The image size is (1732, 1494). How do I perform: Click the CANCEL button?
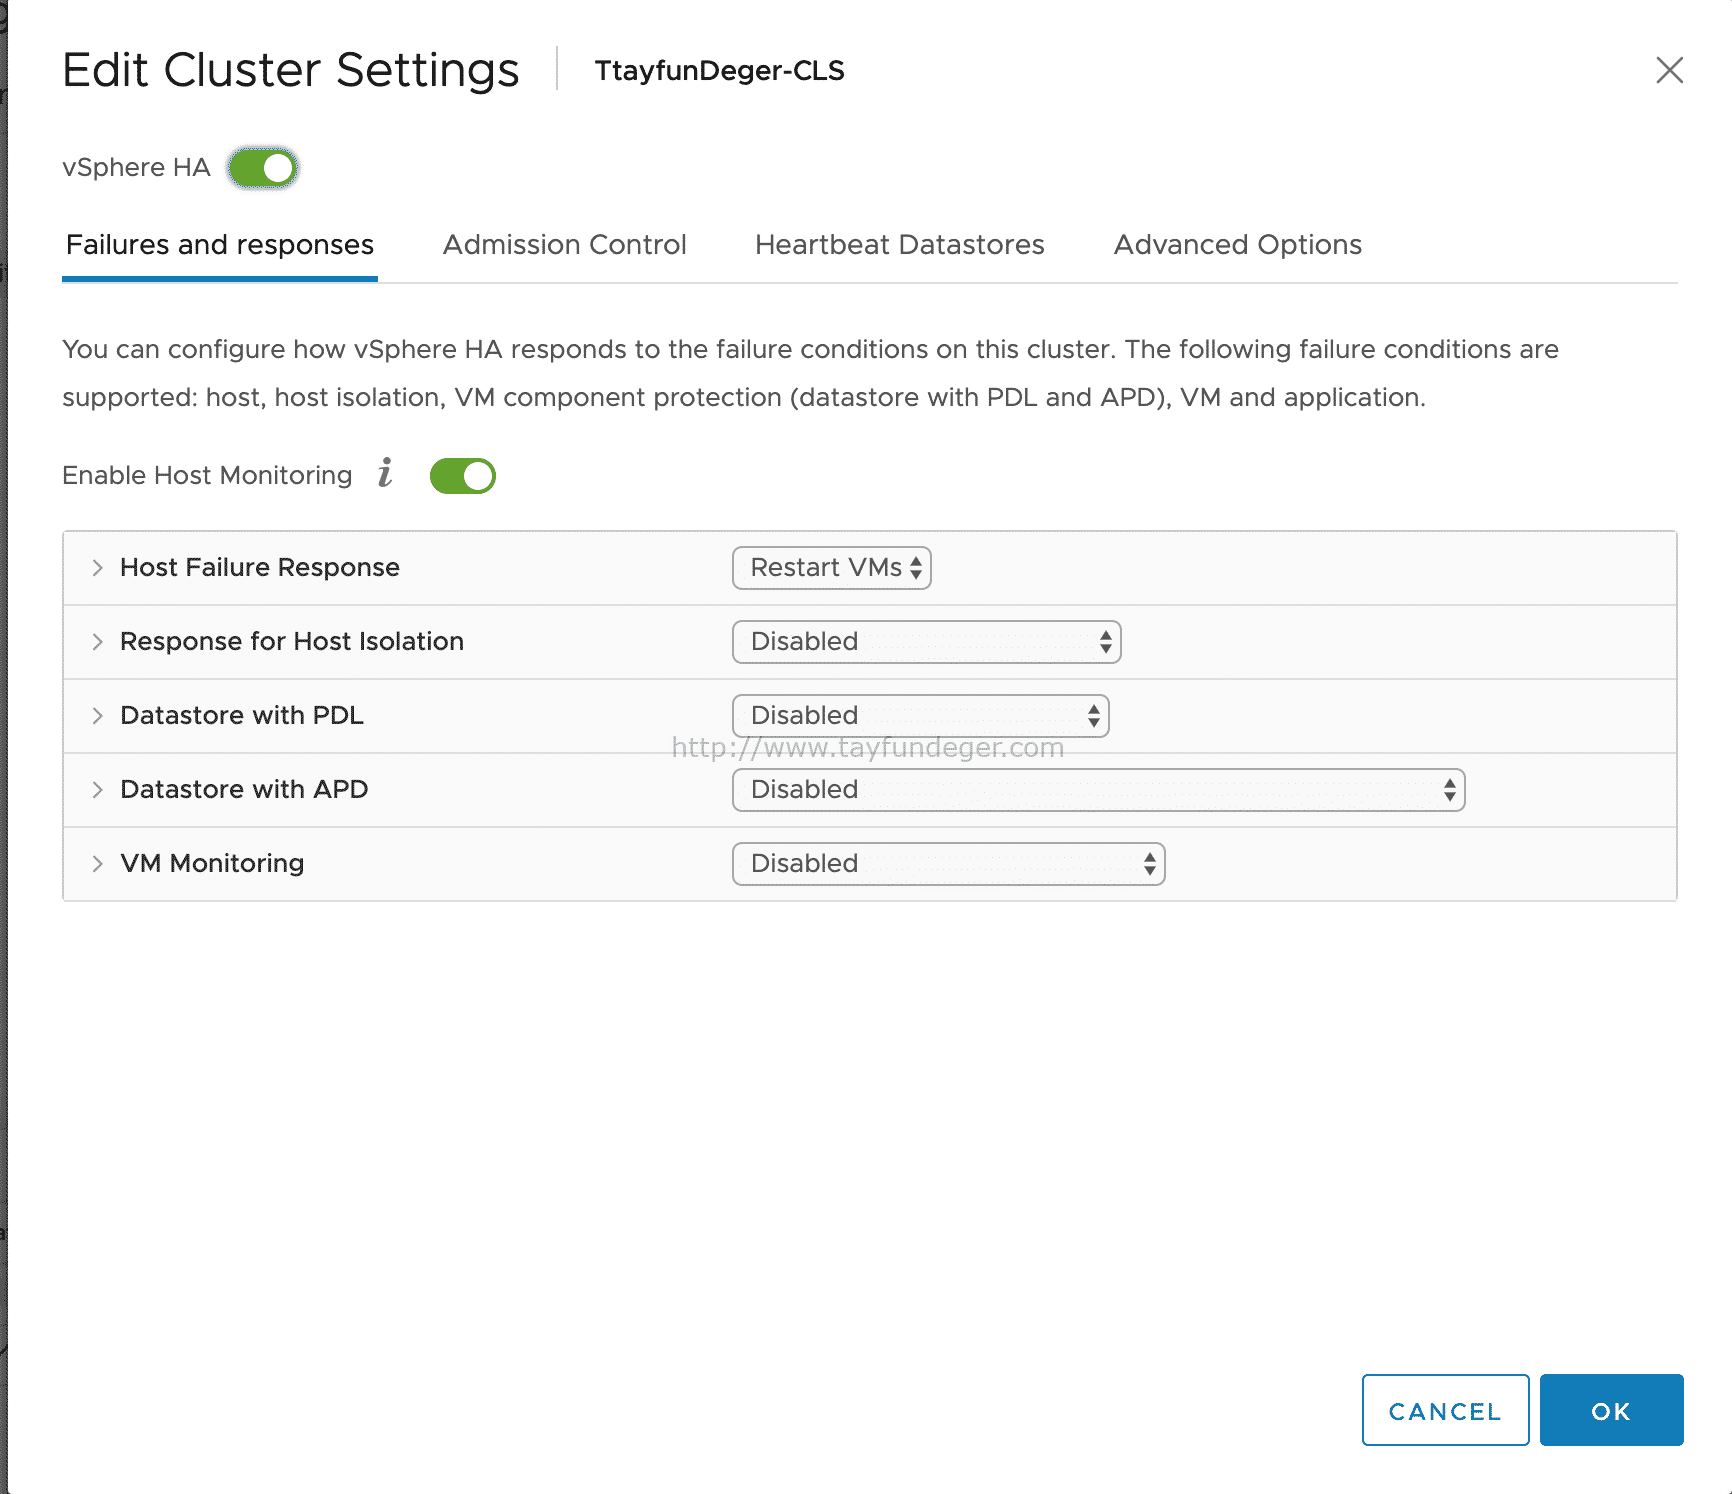pos(1445,1410)
